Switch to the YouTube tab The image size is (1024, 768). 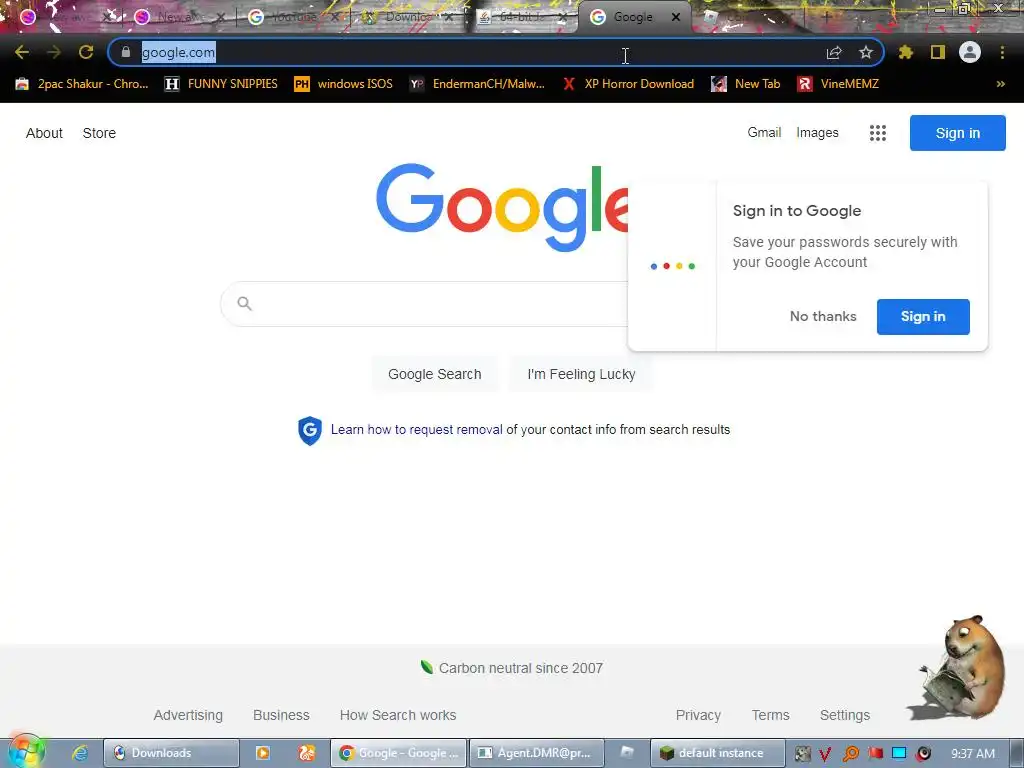click(291, 17)
